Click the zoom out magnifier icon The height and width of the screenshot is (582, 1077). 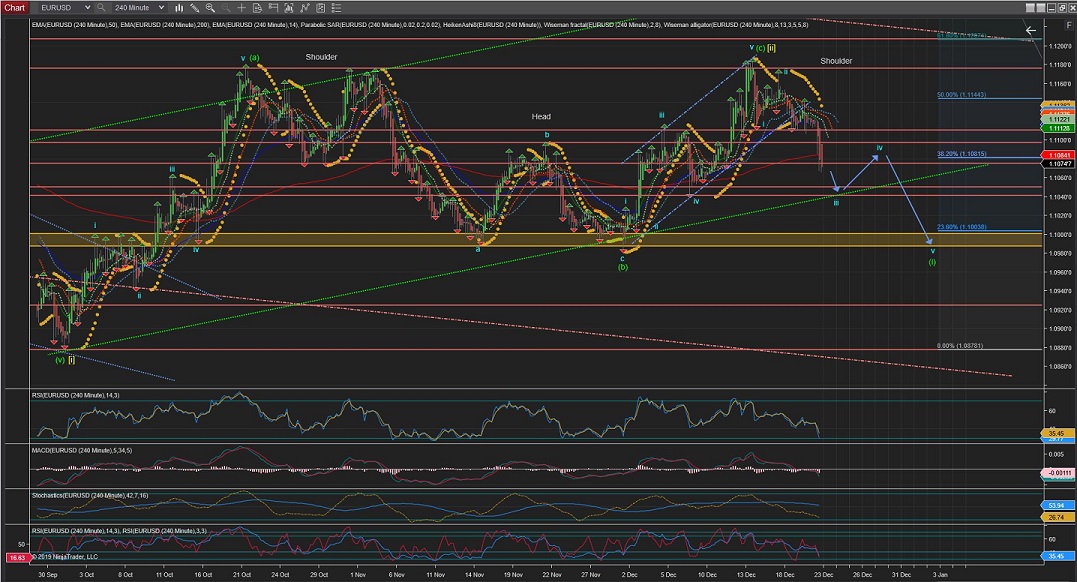click(225, 8)
